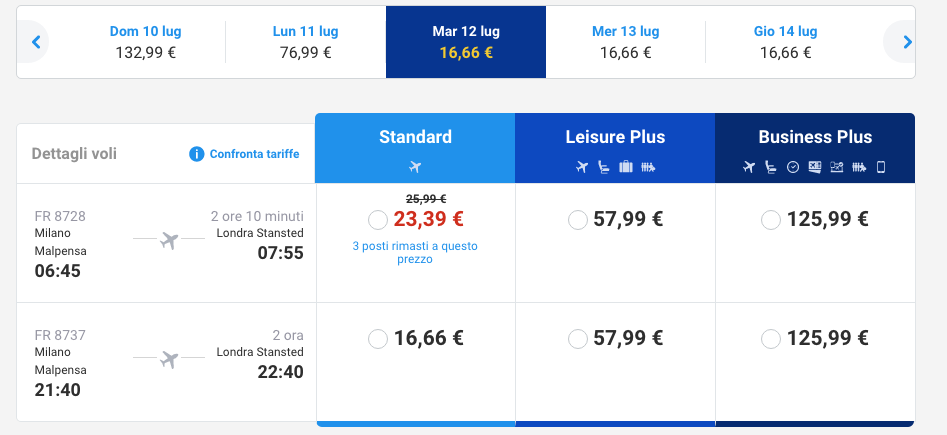Click the previous dates left arrow
Image resolution: width=947 pixels, height=435 pixels.
[35, 42]
